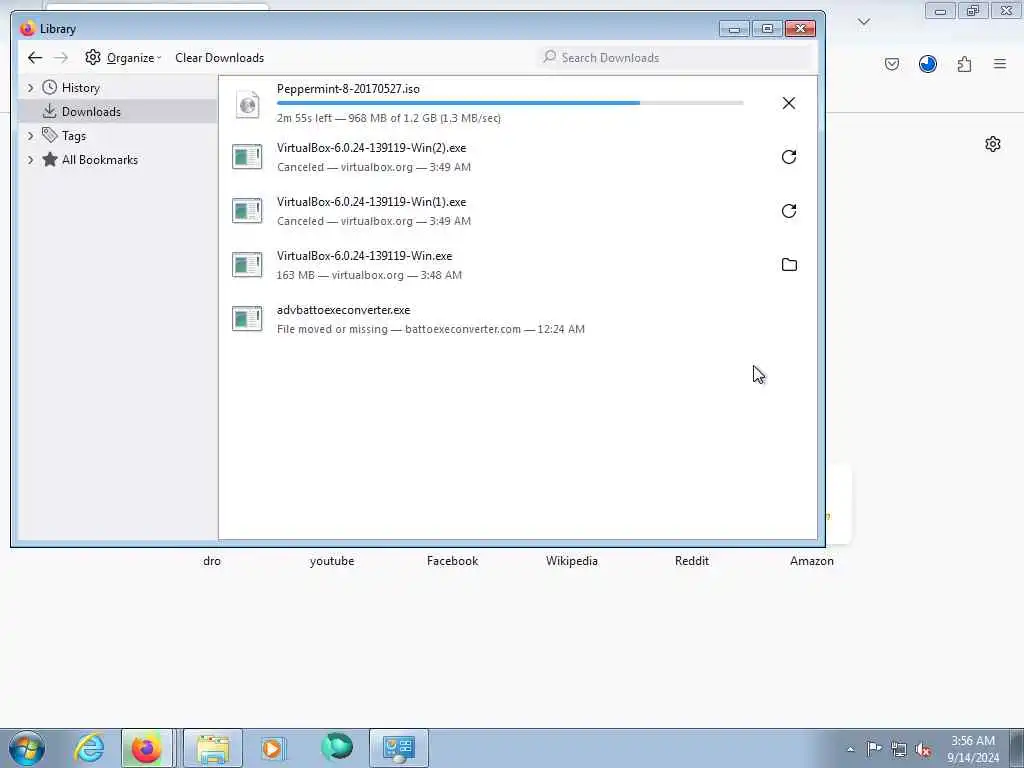Viewport: 1024px width, 768px height.
Task: Launch Internet Explorer from taskbar
Action: point(89,748)
